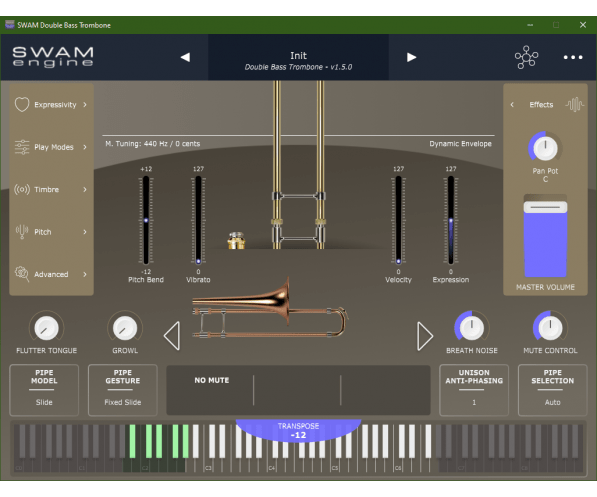Image resolution: width=597 pixels, height=497 pixels.
Task: Open the three-dots options menu
Action: [573, 57]
